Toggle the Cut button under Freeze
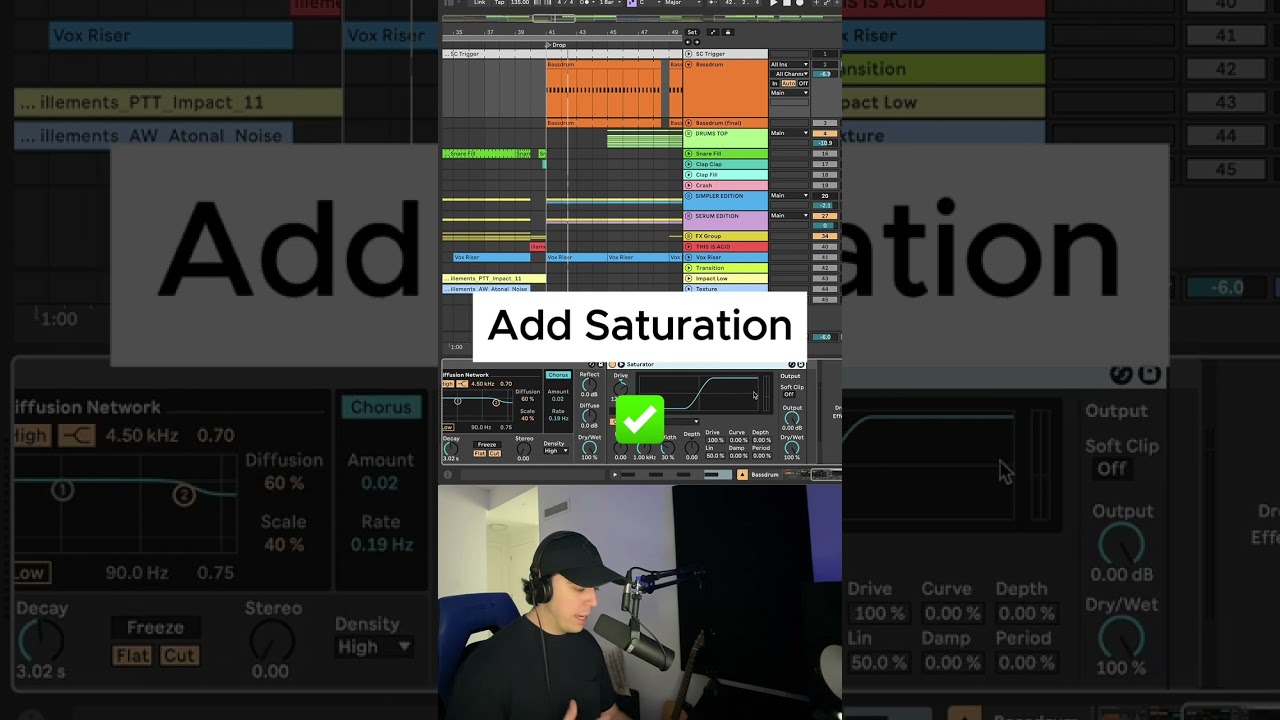 pos(494,453)
